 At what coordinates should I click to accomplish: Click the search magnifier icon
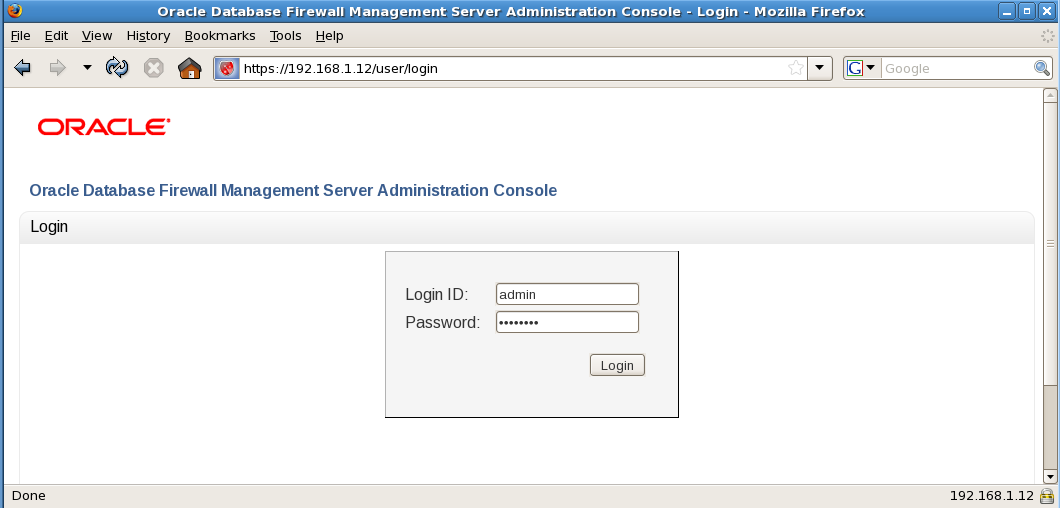click(1041, 68)
